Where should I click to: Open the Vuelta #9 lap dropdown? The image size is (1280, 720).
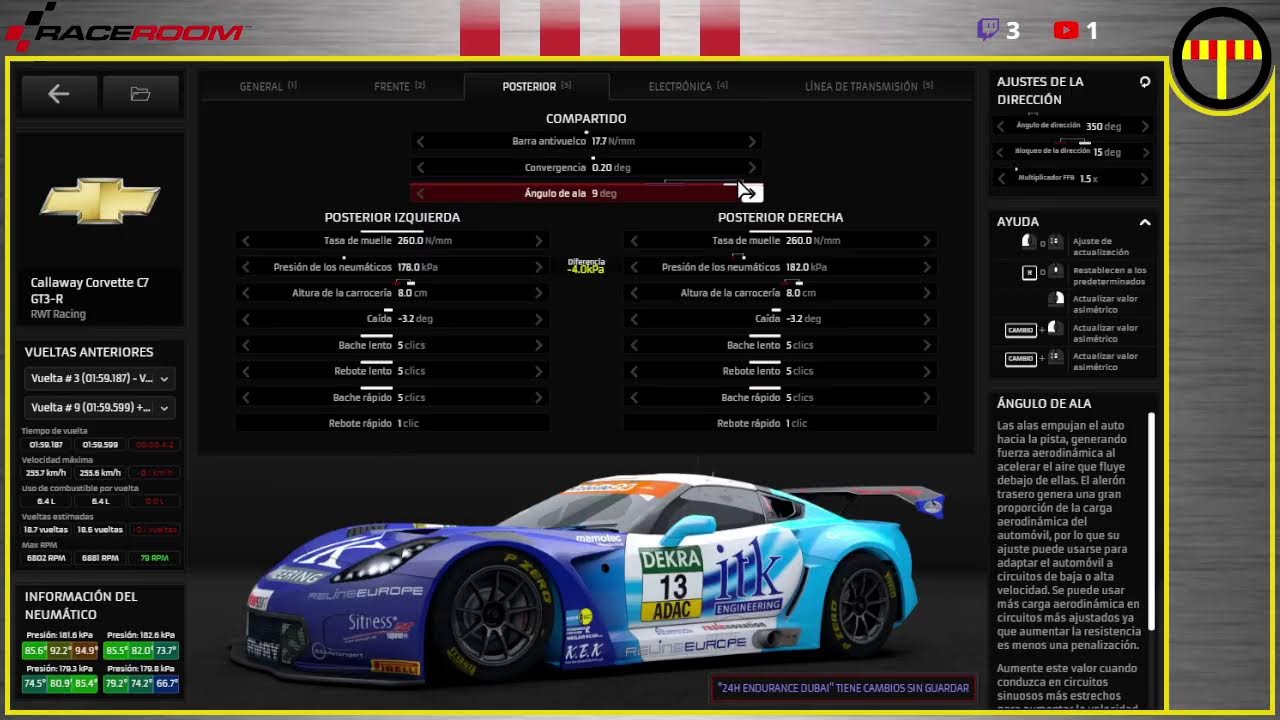pyautogui.click(x=100, y=408)
